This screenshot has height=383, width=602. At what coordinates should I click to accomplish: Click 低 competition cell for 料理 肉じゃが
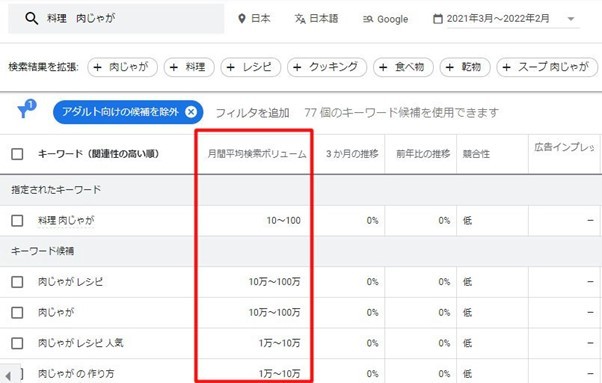tap(467, 221)
